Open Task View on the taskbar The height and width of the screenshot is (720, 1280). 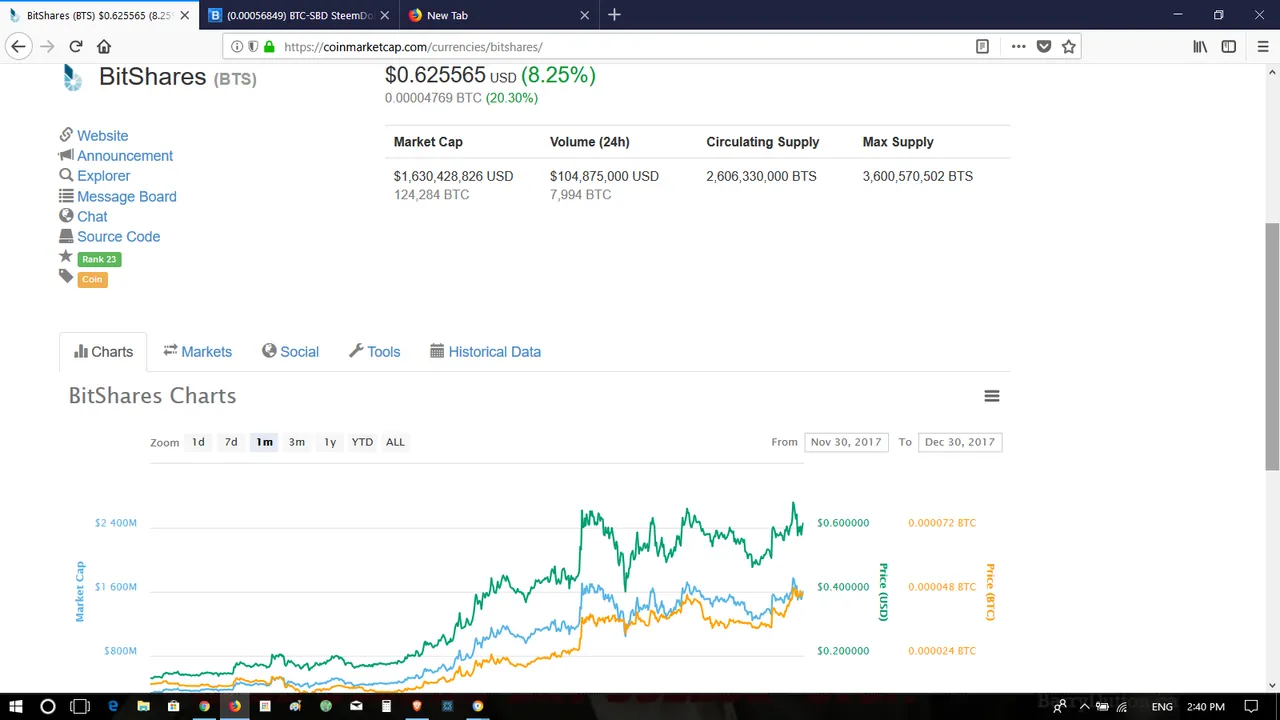point(80,706)
